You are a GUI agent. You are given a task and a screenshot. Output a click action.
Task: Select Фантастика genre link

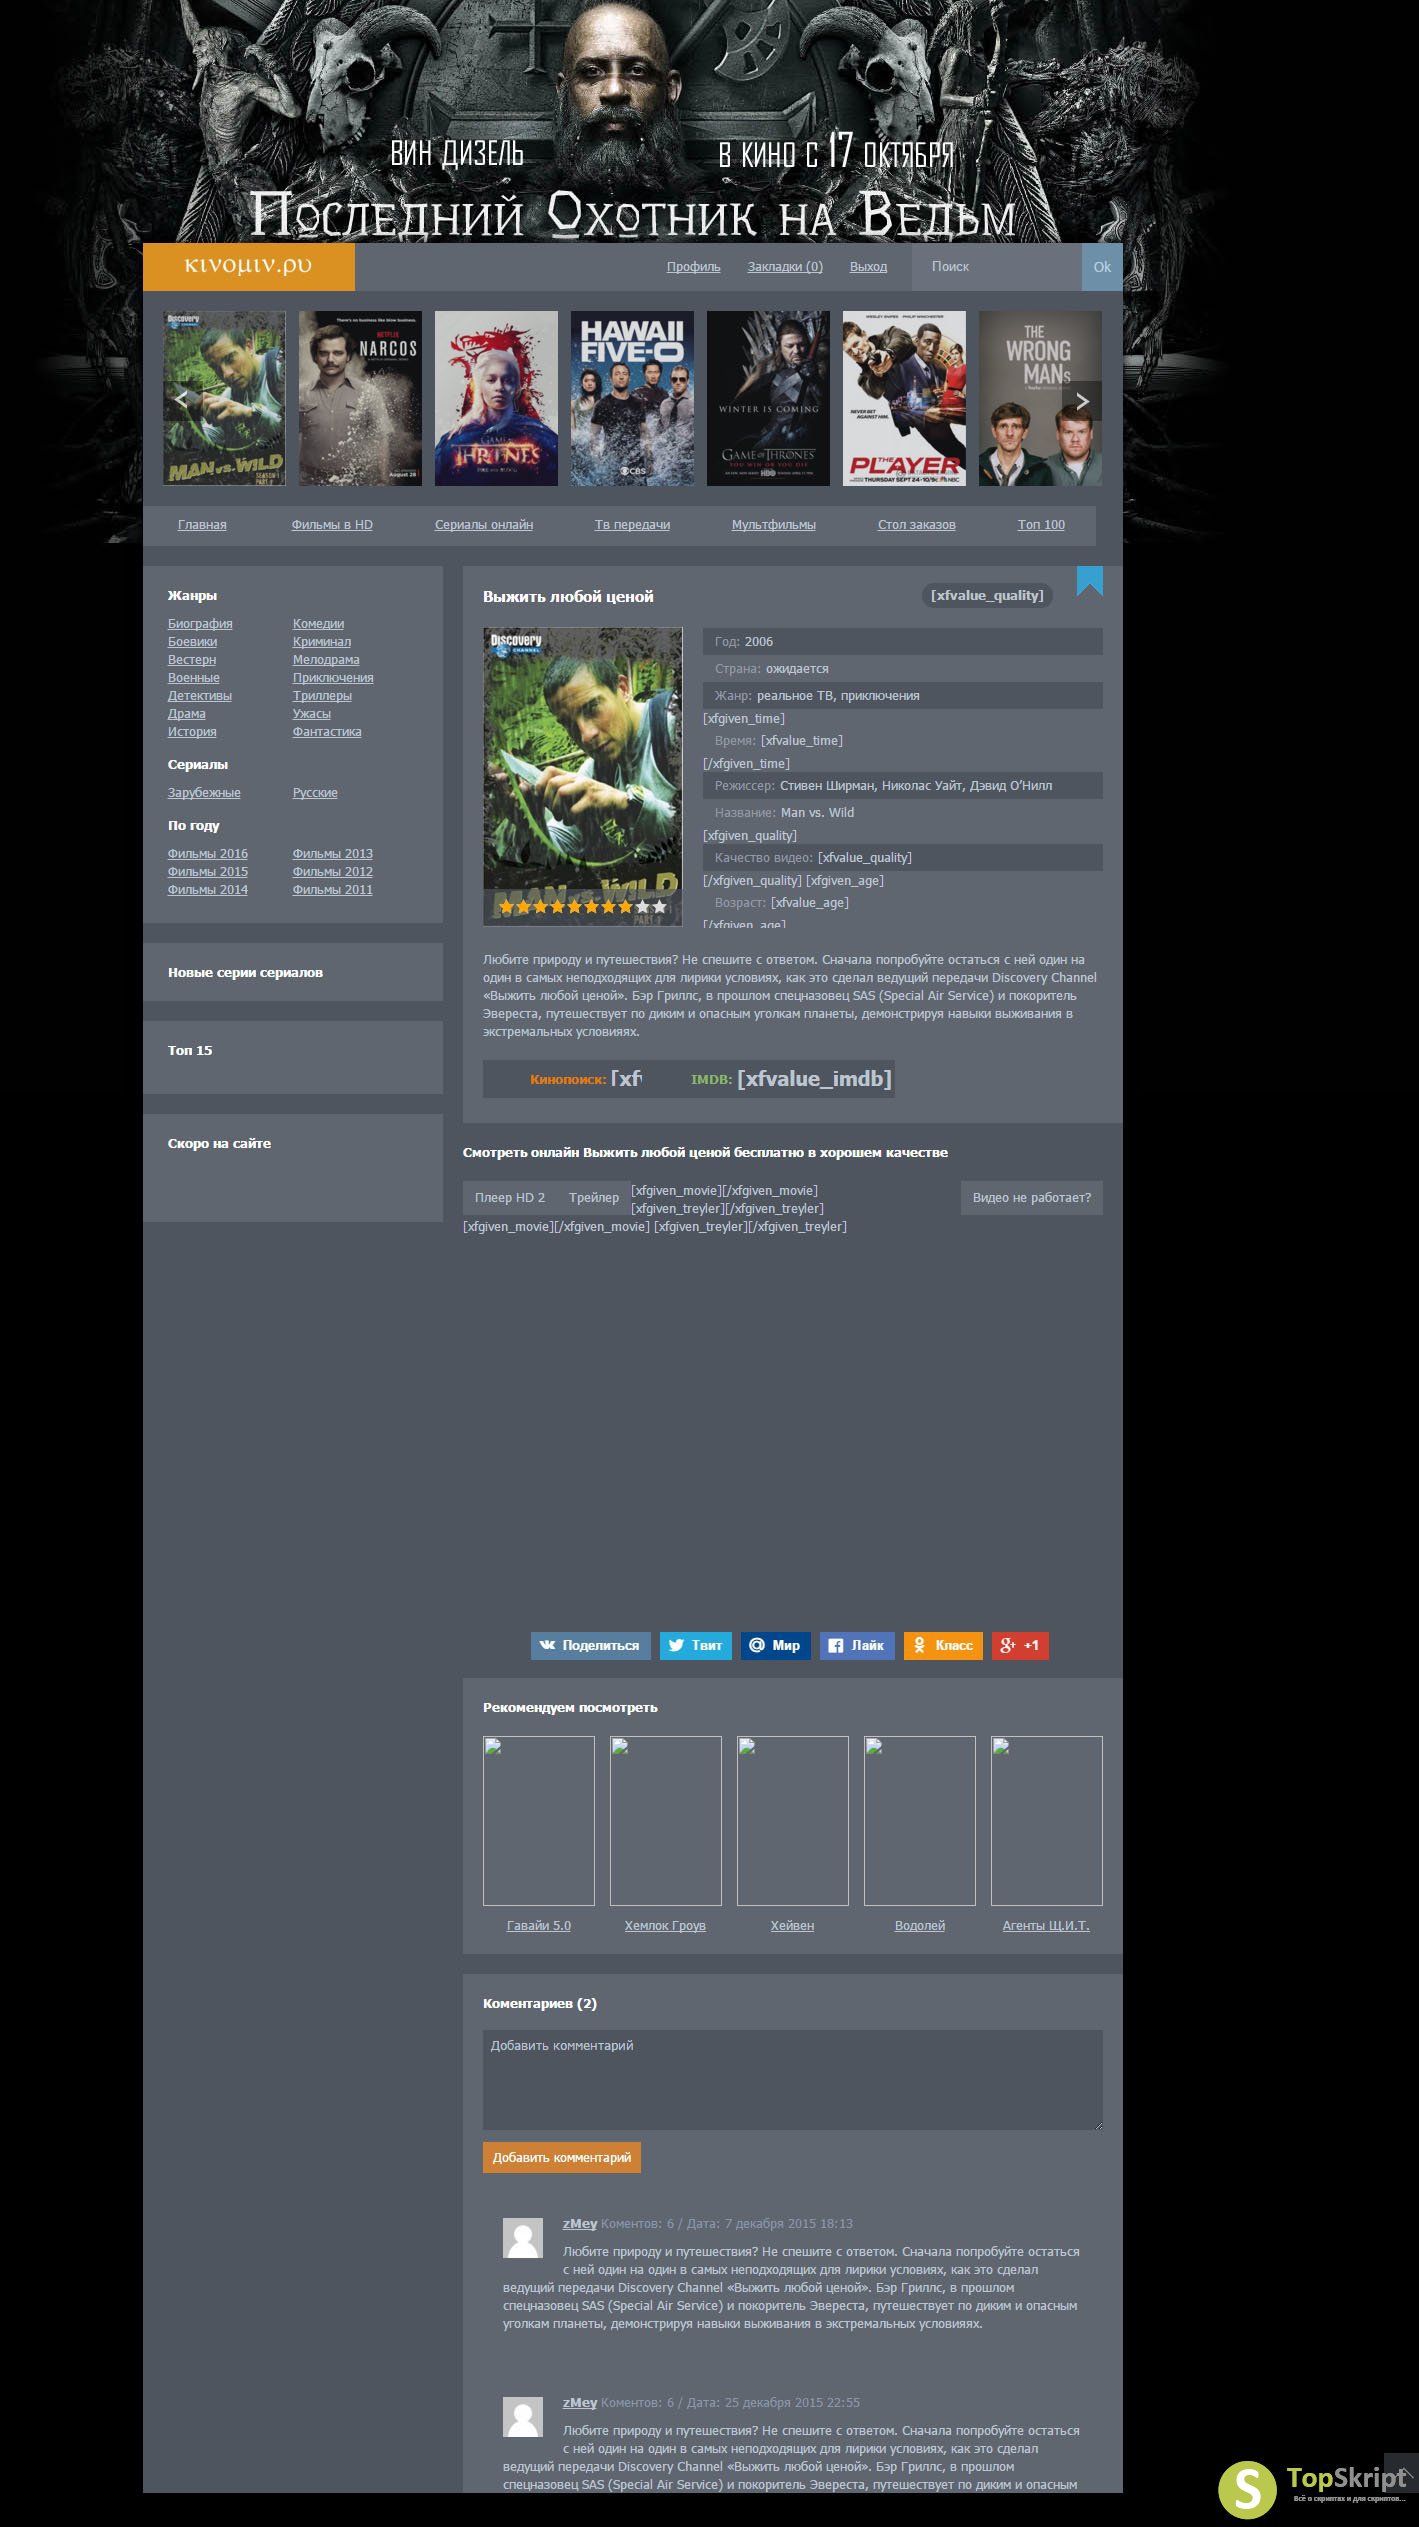tap(327, 732)
